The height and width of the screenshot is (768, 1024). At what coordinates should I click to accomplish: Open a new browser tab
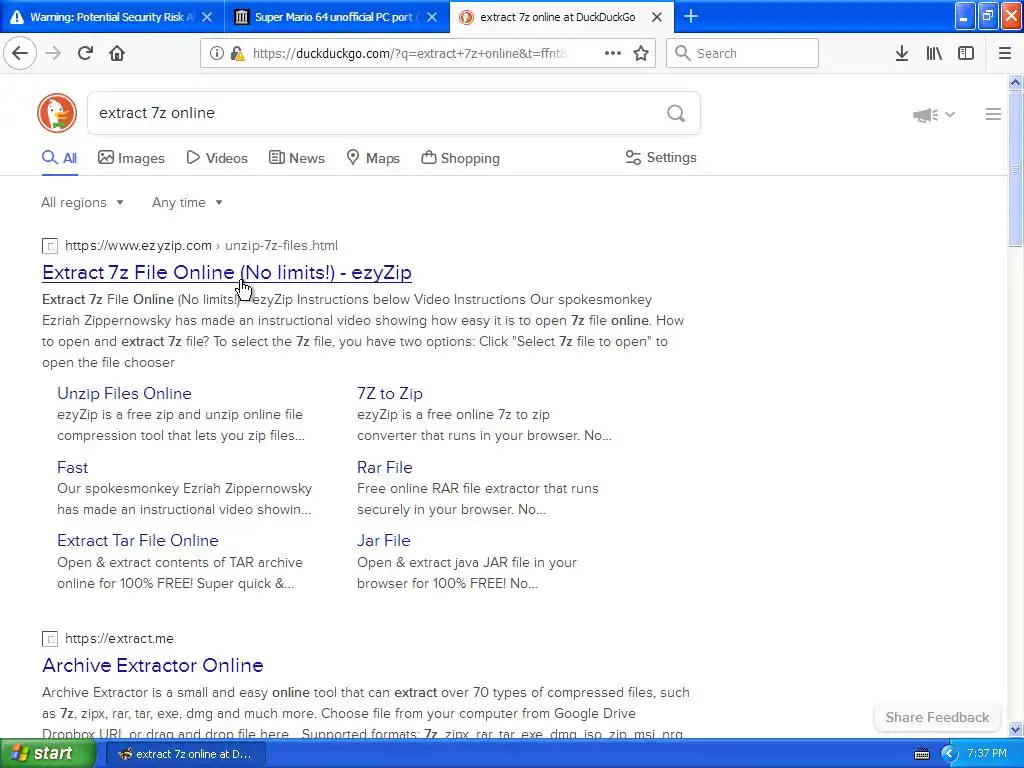(691, 16)
